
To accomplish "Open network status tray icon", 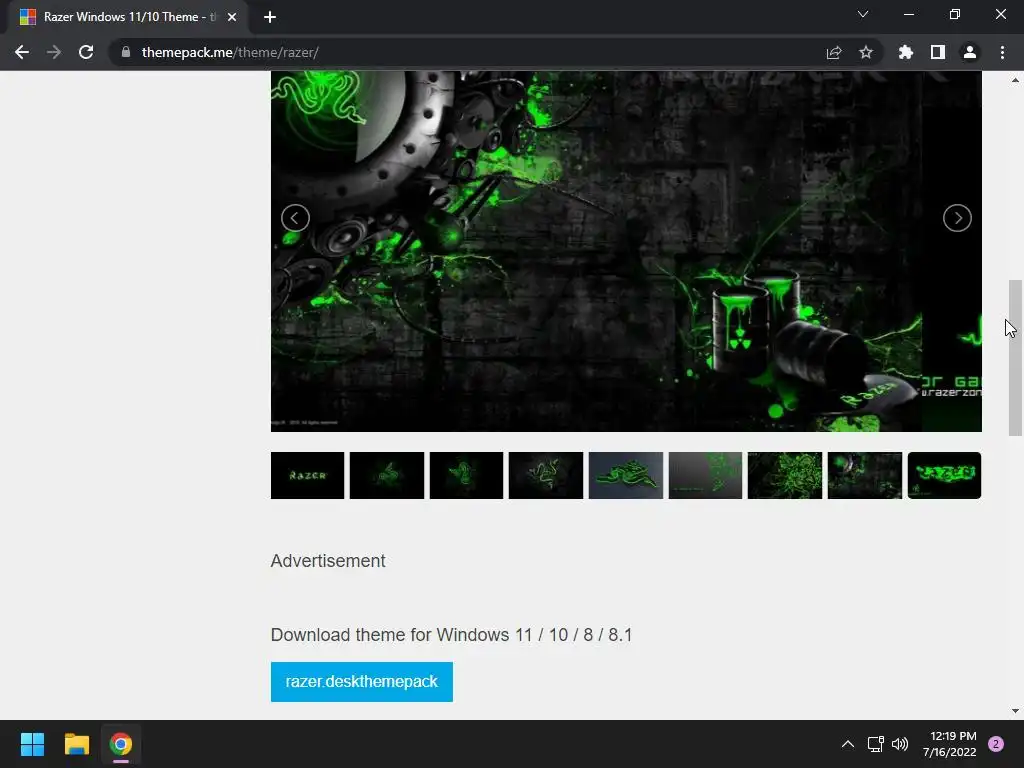I will click(x=875, y=744).
